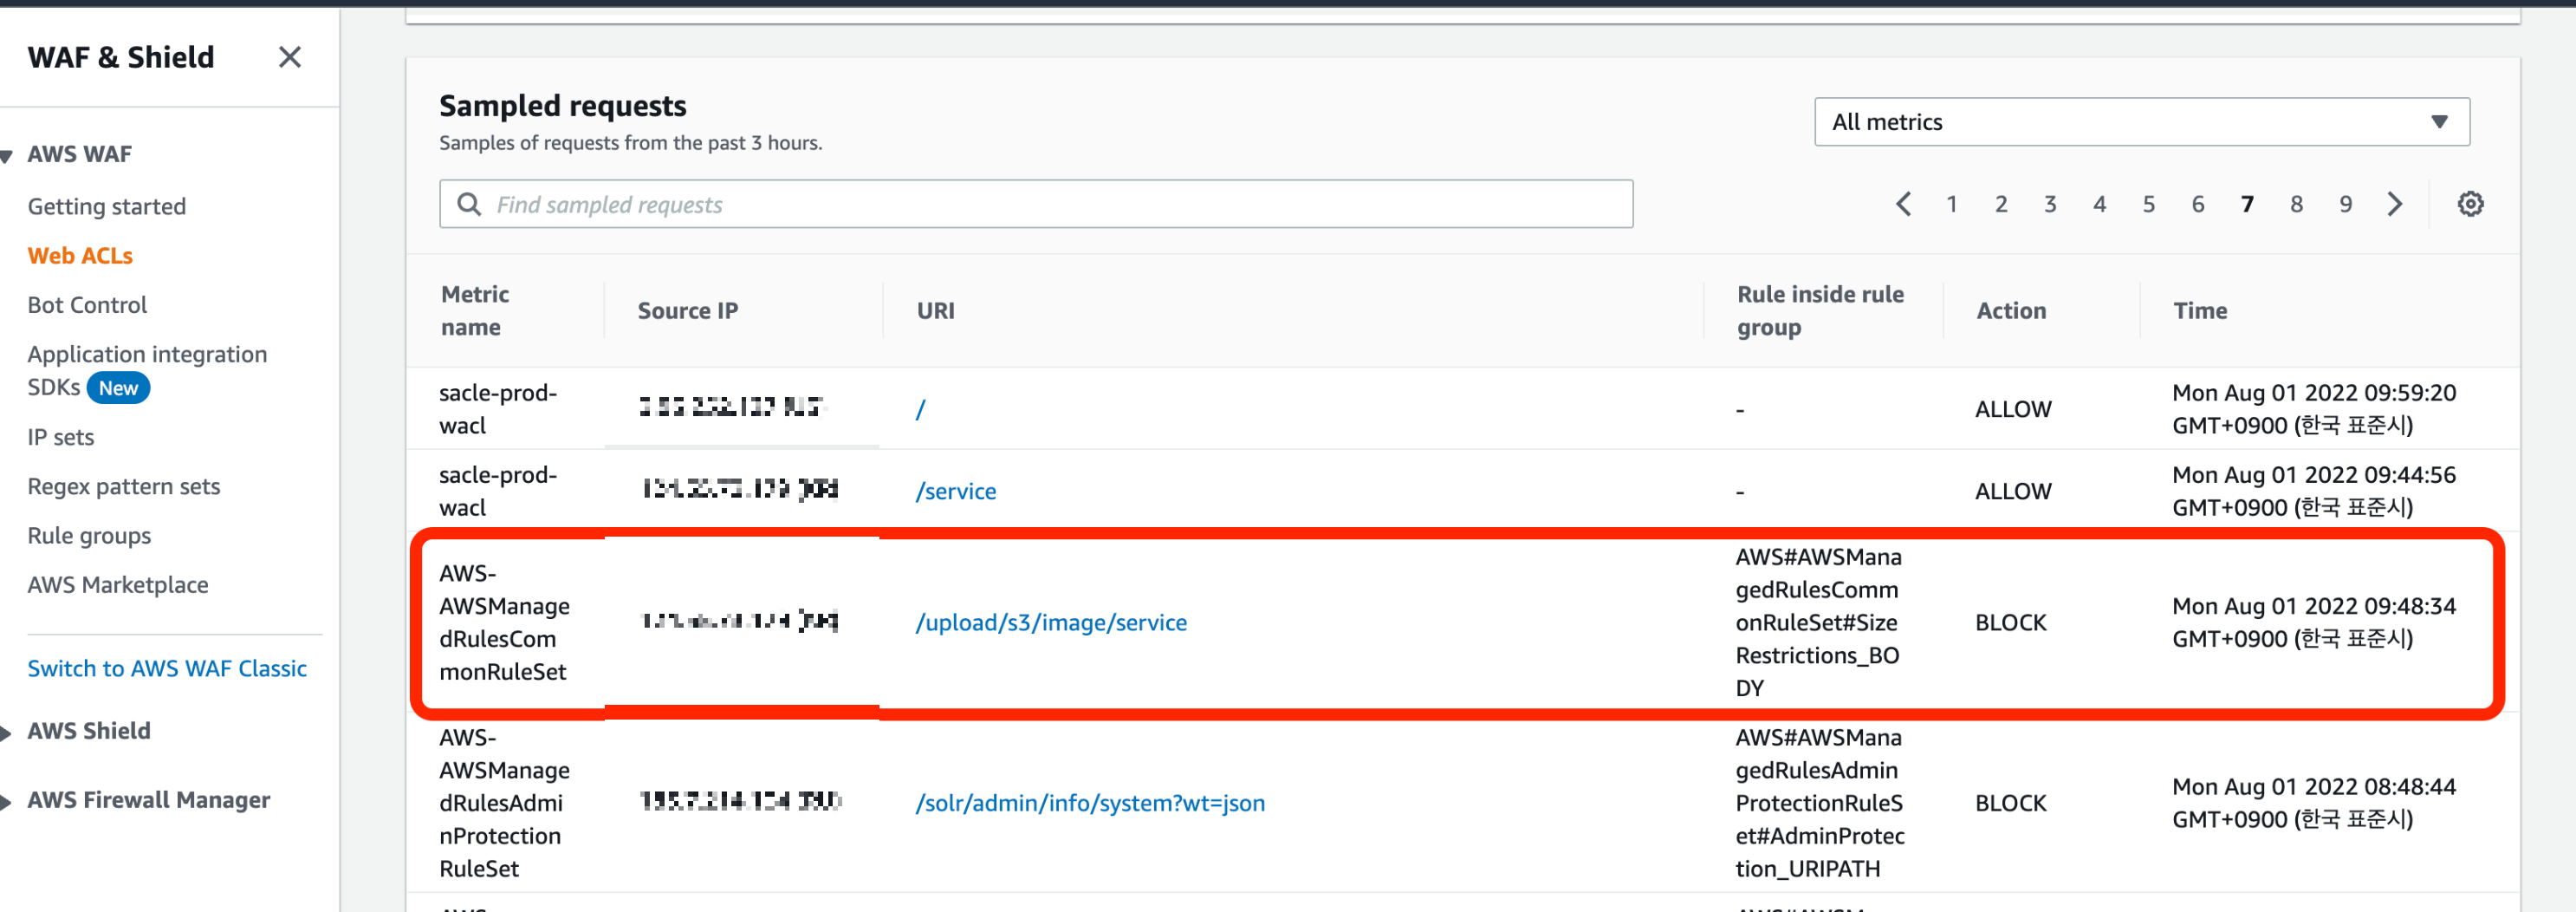The height and width of the screenshot is (912, 2576).
Task: Open Regex pattern sets
Action: click(124, 486)
